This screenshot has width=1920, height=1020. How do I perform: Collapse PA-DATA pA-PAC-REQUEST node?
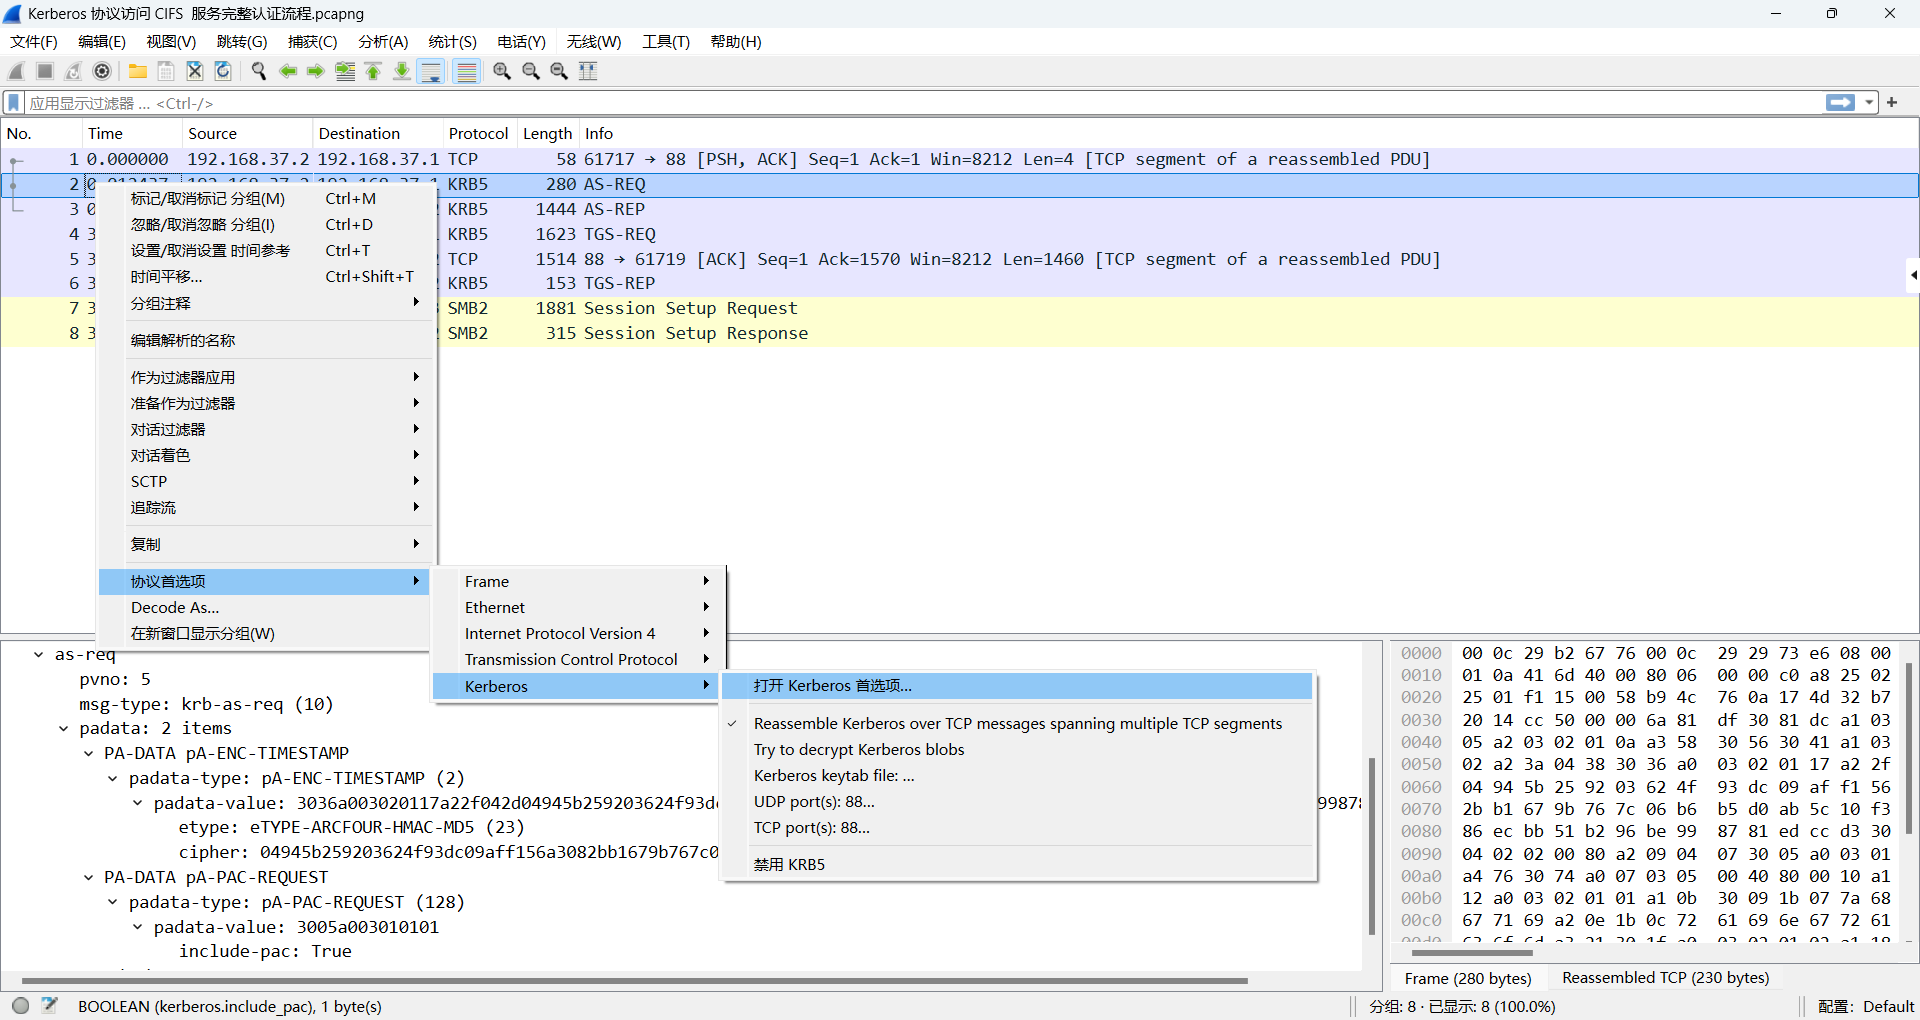coord(88,878)
